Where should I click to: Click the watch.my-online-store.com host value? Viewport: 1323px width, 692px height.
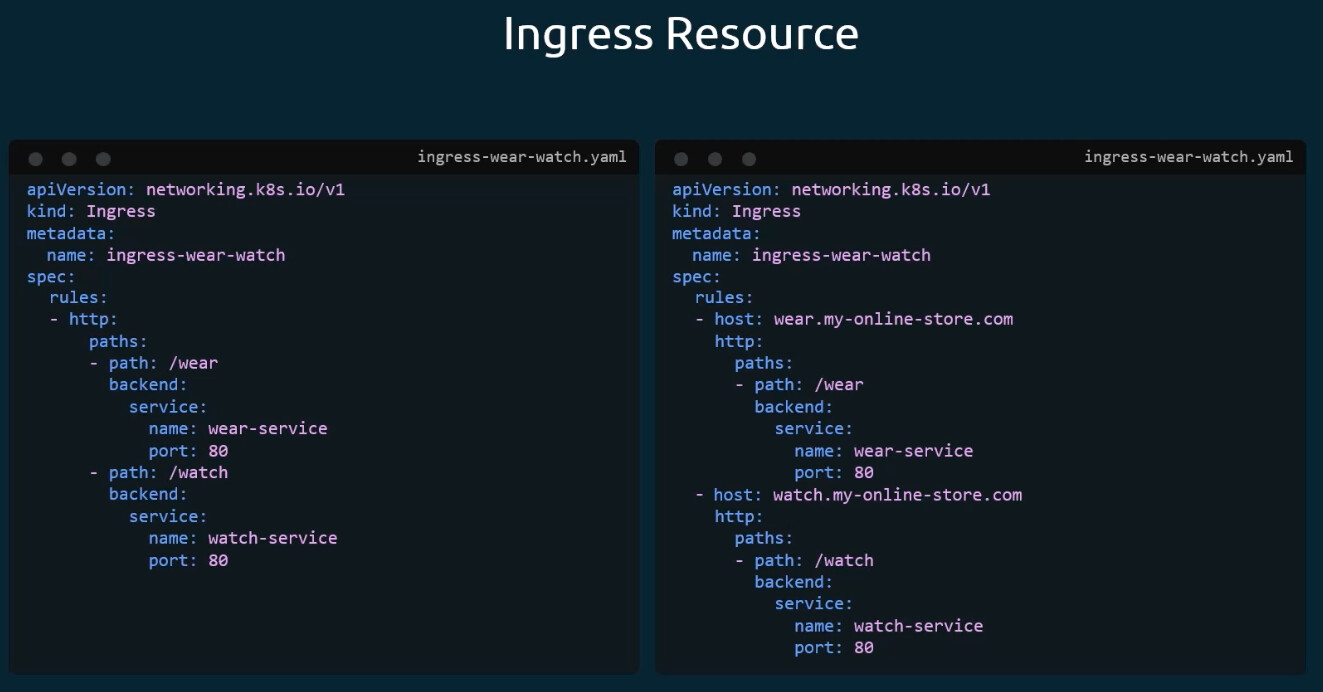pyautogui.click(x=897, y=495)
